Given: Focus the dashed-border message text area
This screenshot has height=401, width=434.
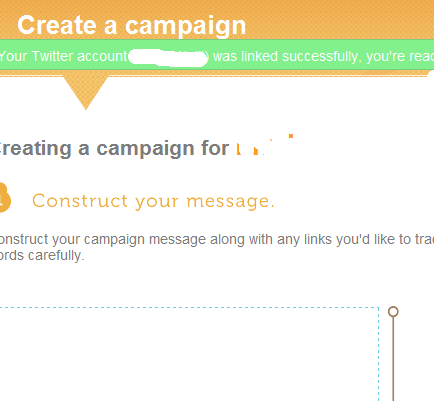Looking at the screenshot, I should point(189,354).
